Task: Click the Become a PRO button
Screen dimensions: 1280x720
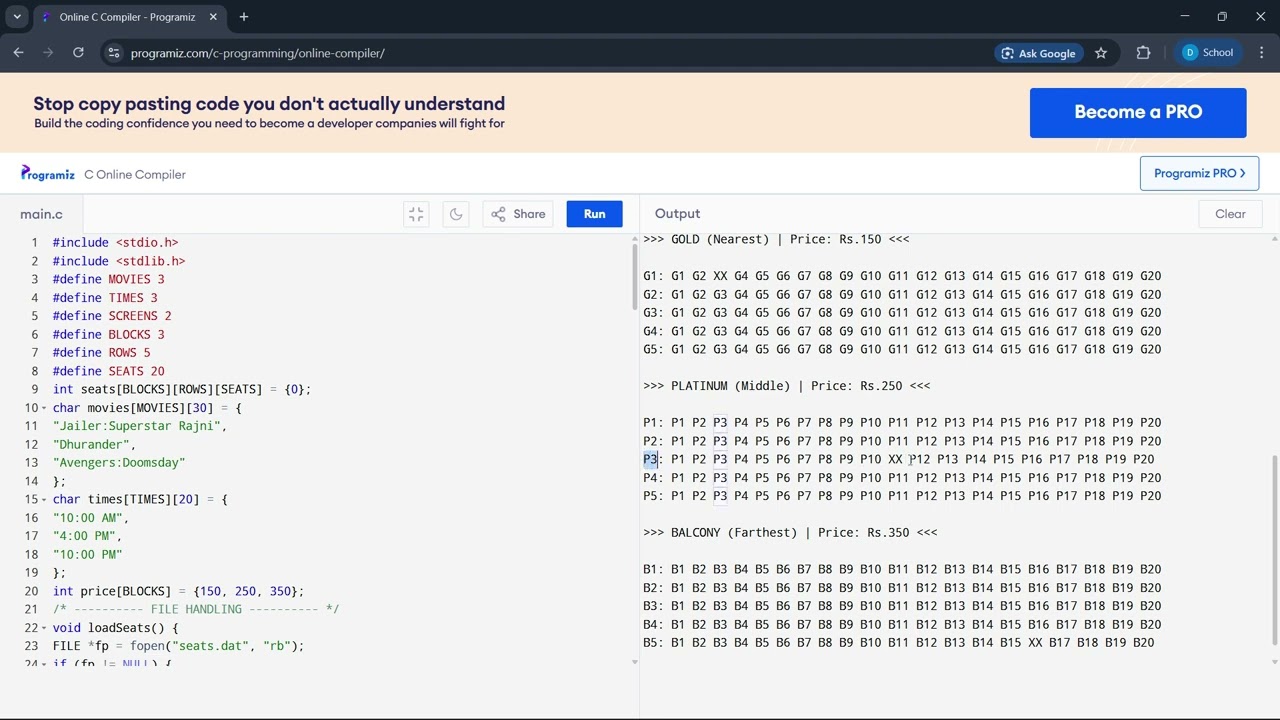Action: (x=1138, y=112)
